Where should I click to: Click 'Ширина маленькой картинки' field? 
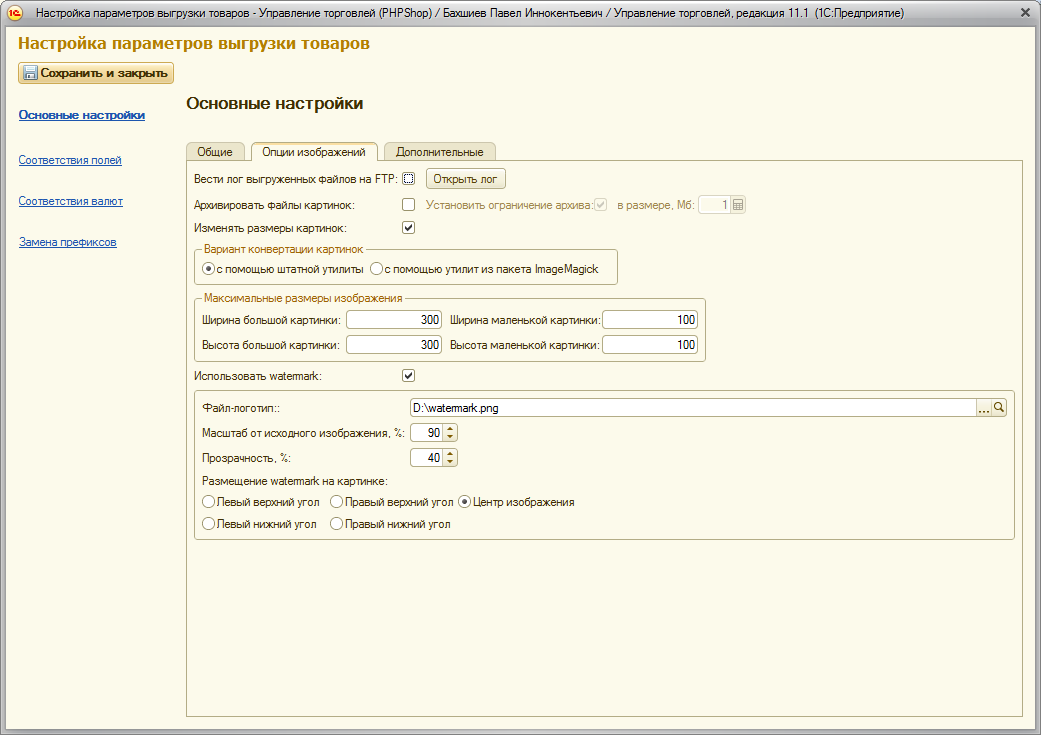pos(650,320)
